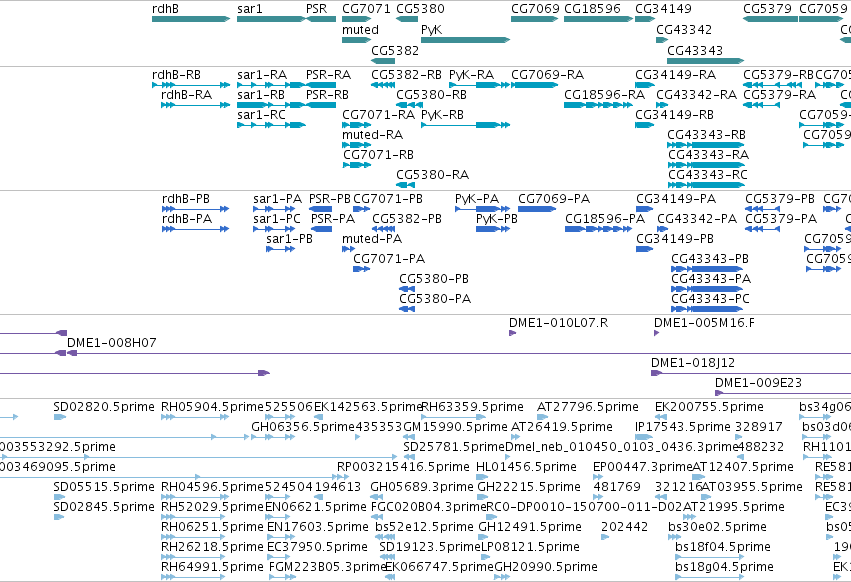The height and width of the screenshot is (582, 851).
Task: Select the CG43342 gene glyph
Action: point(662,40)
